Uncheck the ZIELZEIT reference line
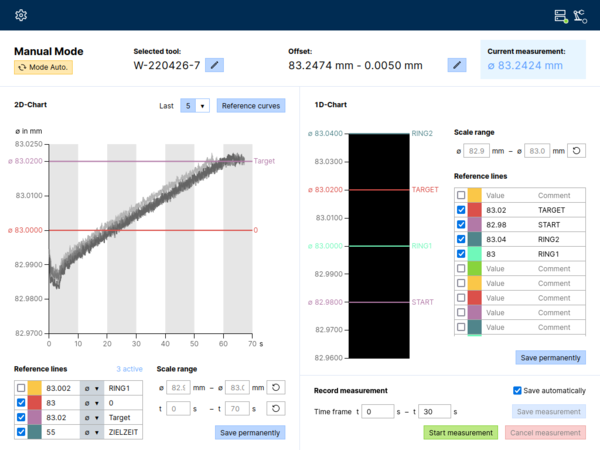600x450 pixels. coord(21,432)
